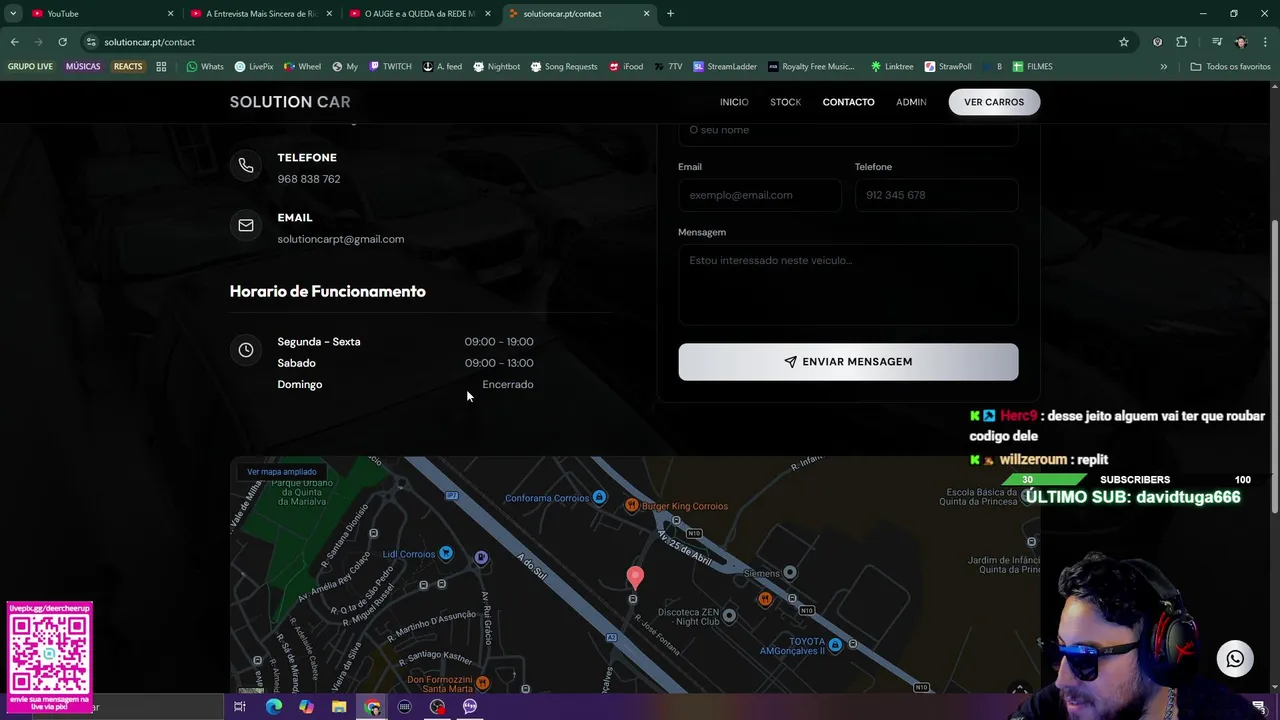The image size is (1280, 720).
Task: Click the clock icon beside opening hours
Action: coord(246,350)
